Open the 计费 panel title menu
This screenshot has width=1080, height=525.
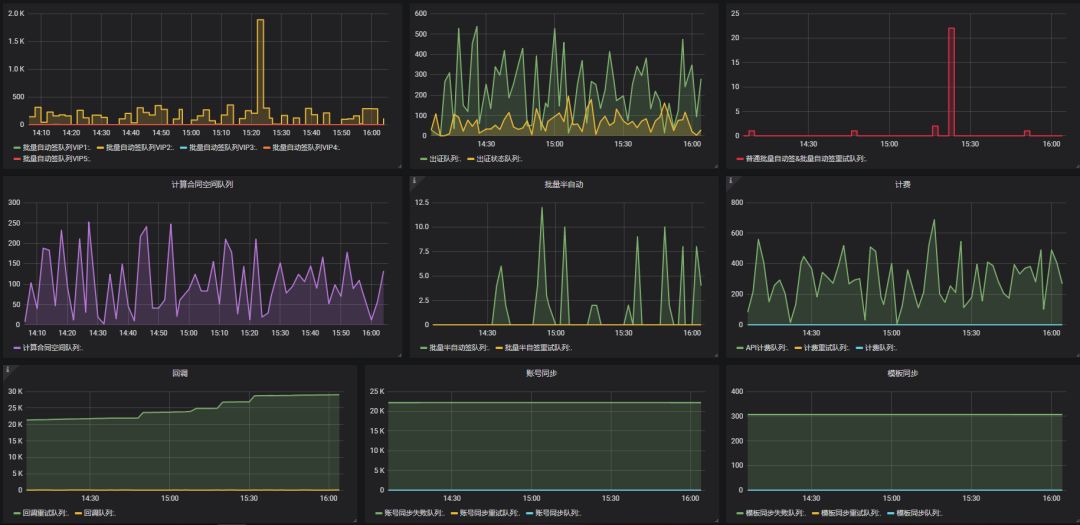tap(902, 184)
